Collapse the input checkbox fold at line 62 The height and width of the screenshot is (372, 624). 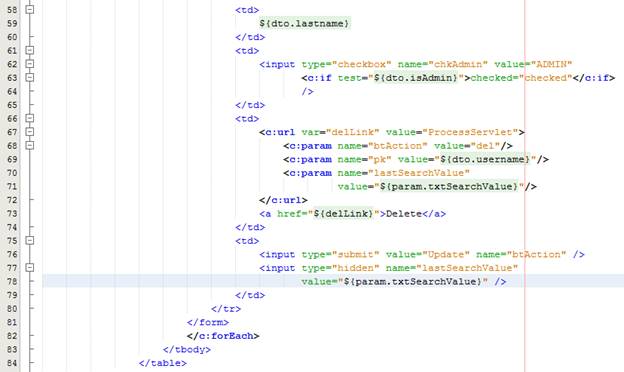29,64
